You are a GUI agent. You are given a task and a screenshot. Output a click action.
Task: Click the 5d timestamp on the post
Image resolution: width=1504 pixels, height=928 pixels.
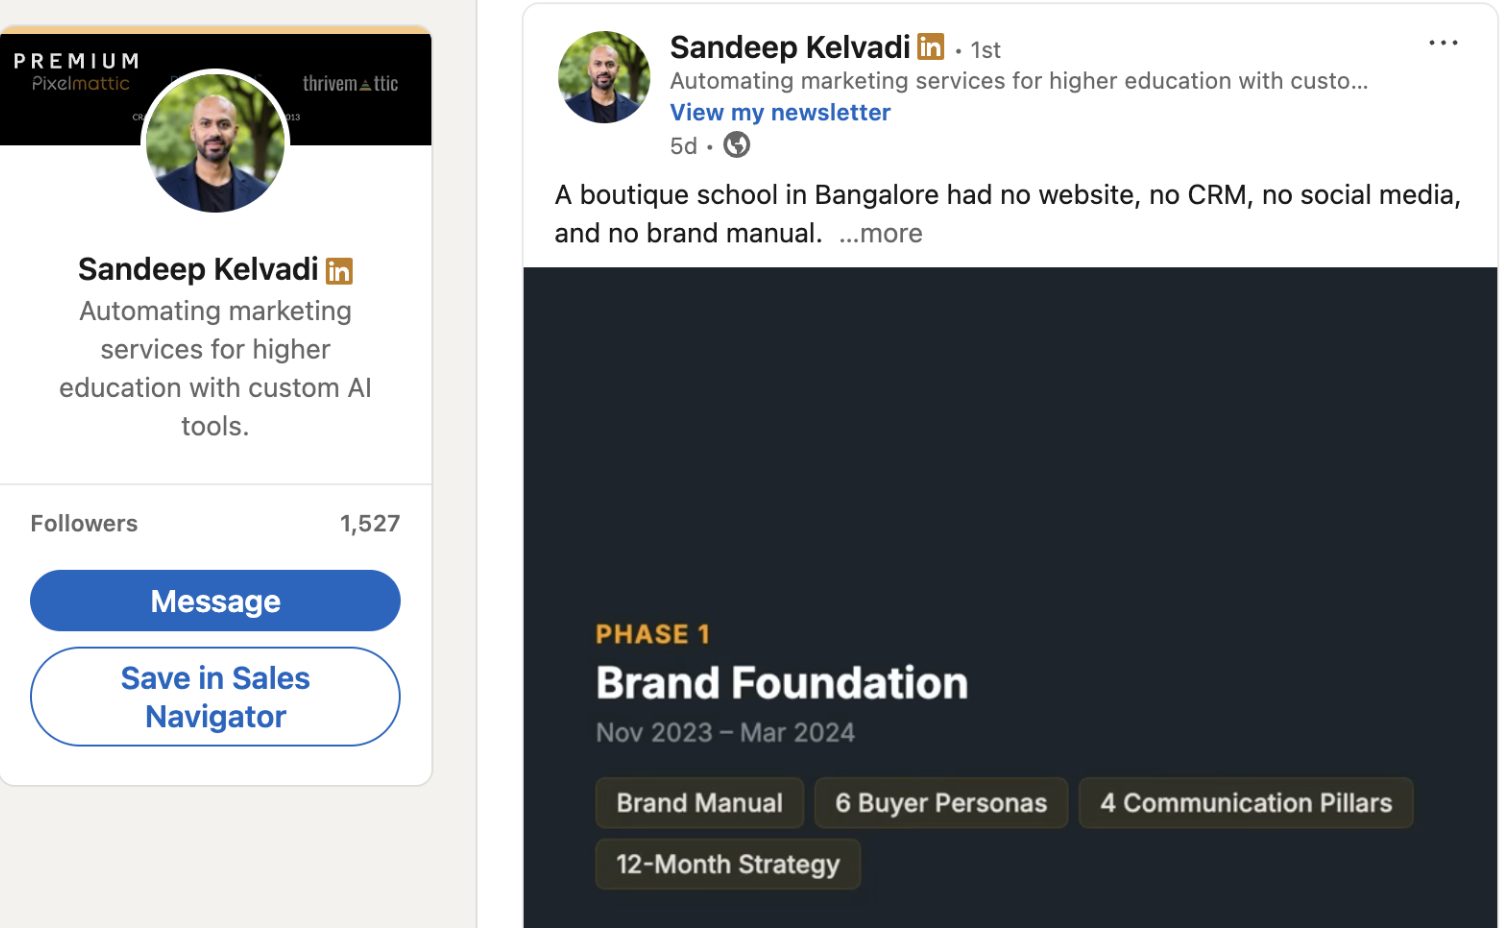pyautogui.click(x=683, y=145)
